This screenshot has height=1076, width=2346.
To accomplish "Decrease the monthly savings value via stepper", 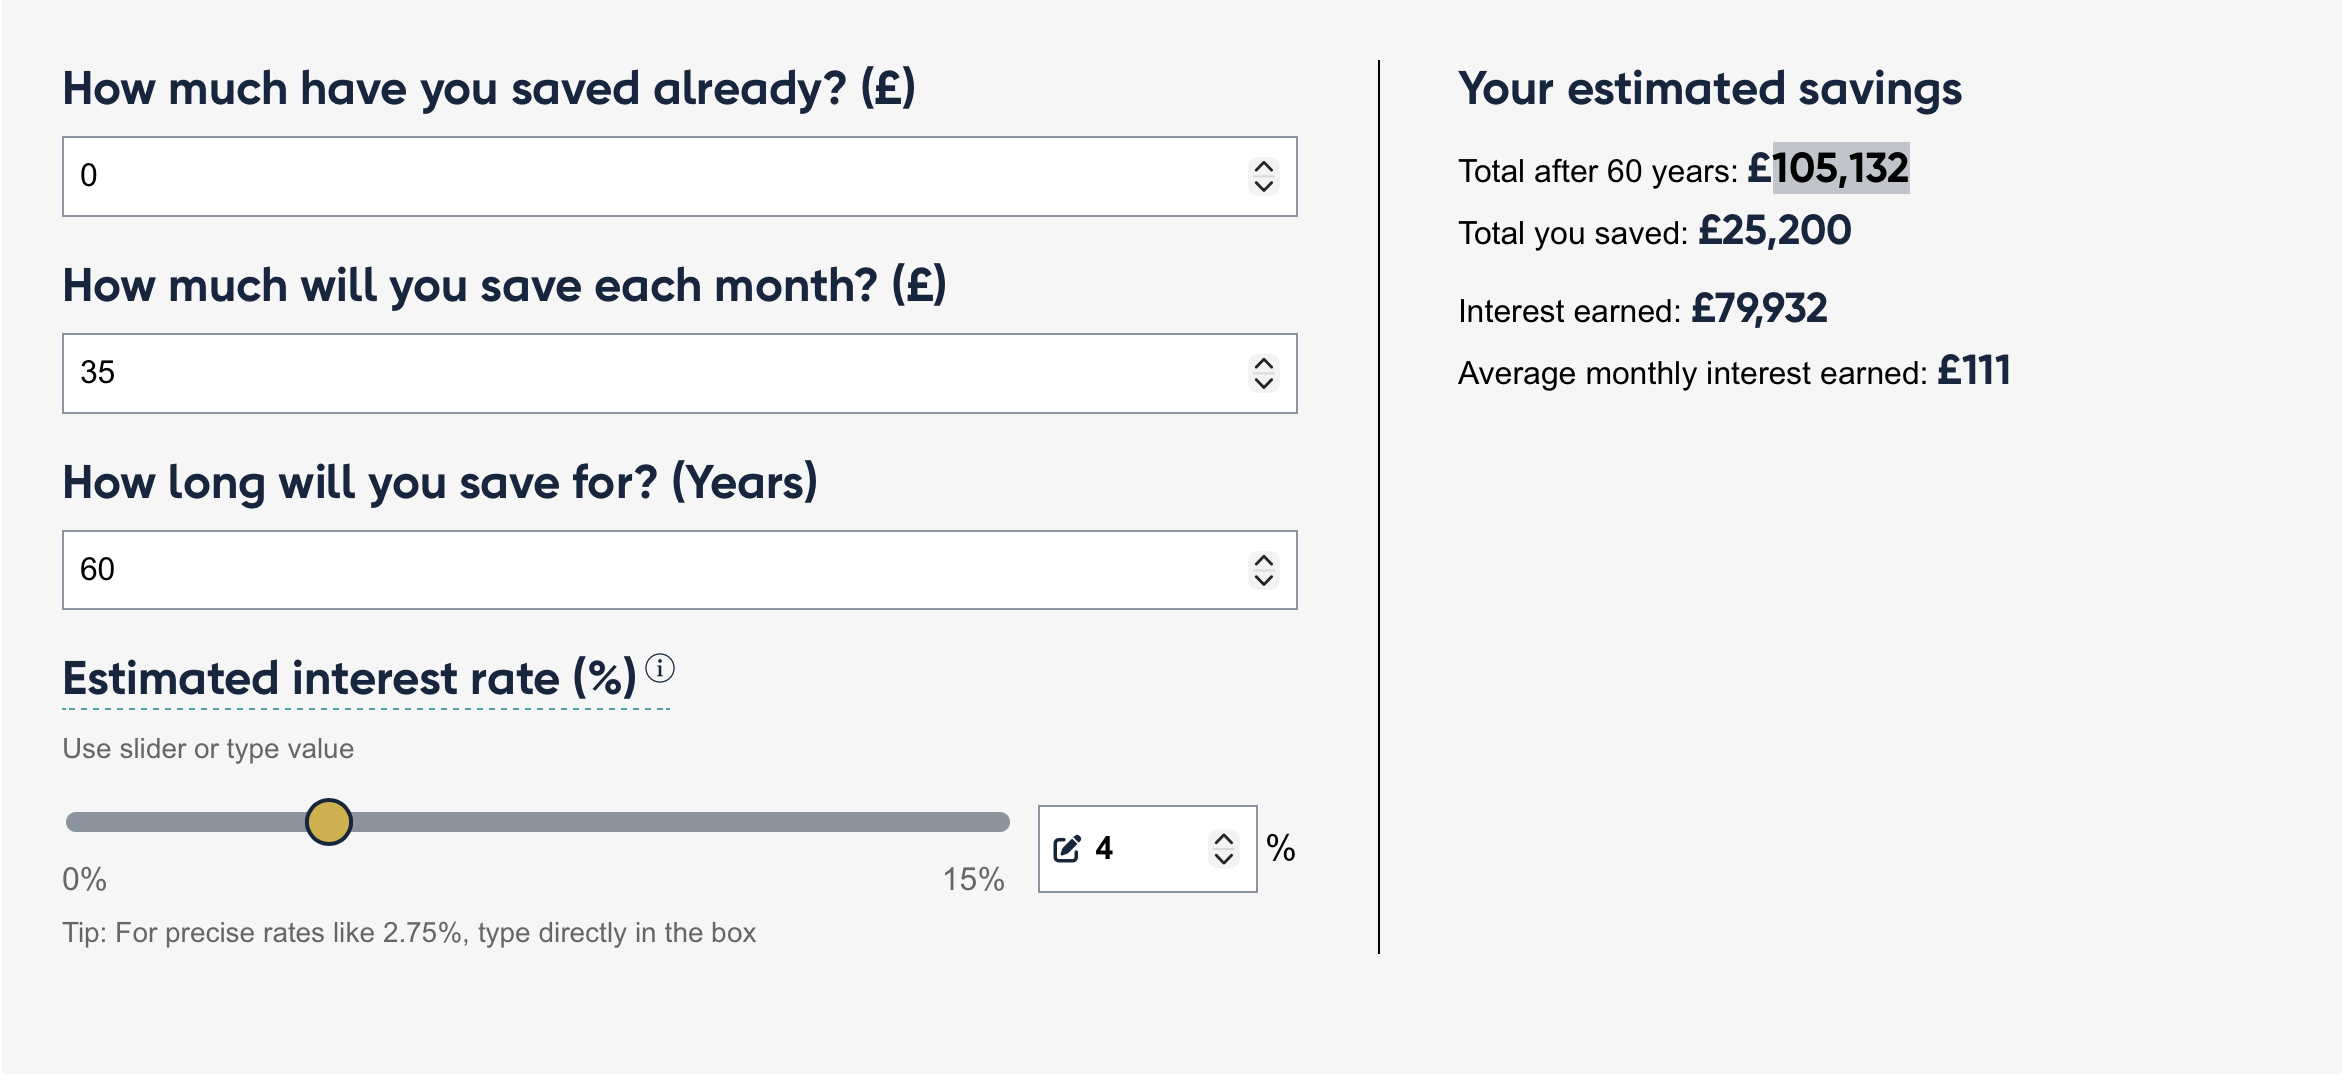I will pos(1263,384).
